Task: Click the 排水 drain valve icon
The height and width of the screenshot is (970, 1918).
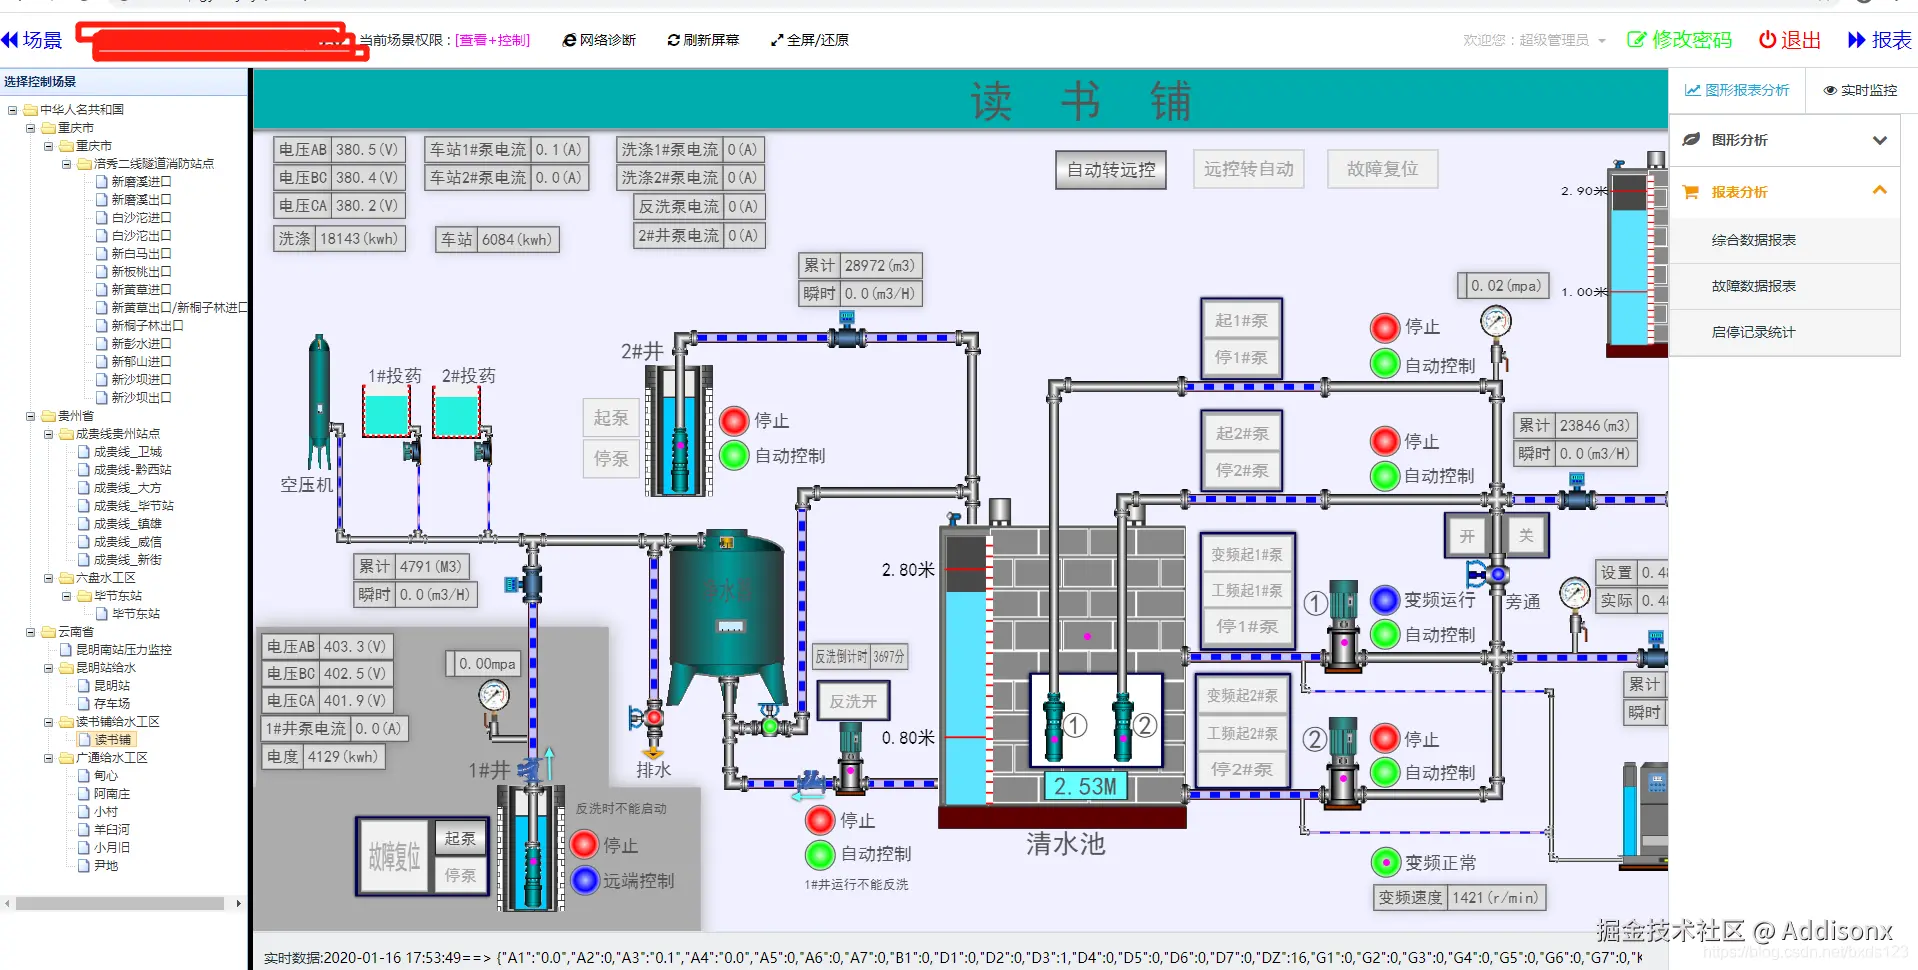Action: [x=648, y=717]
